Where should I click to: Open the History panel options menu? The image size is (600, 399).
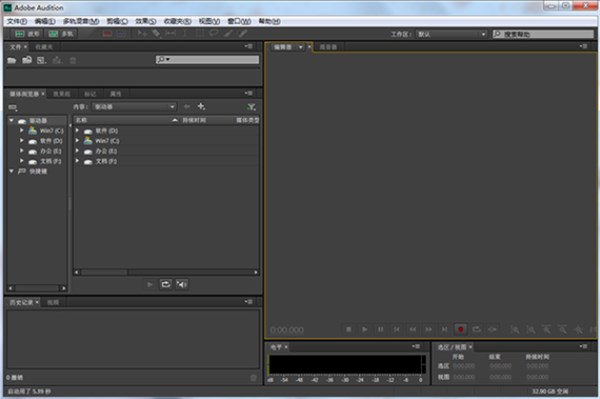249,301
